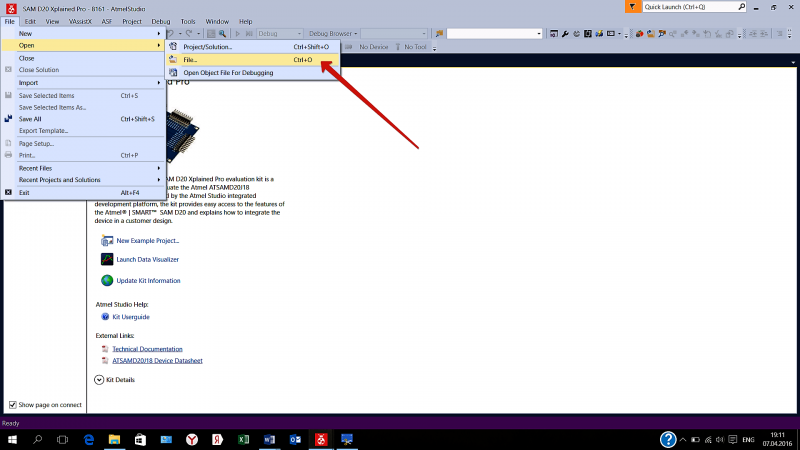Click the ENG language indicator
The width and height of the screenshot is (800, 450).
click(x=748, y=440)
